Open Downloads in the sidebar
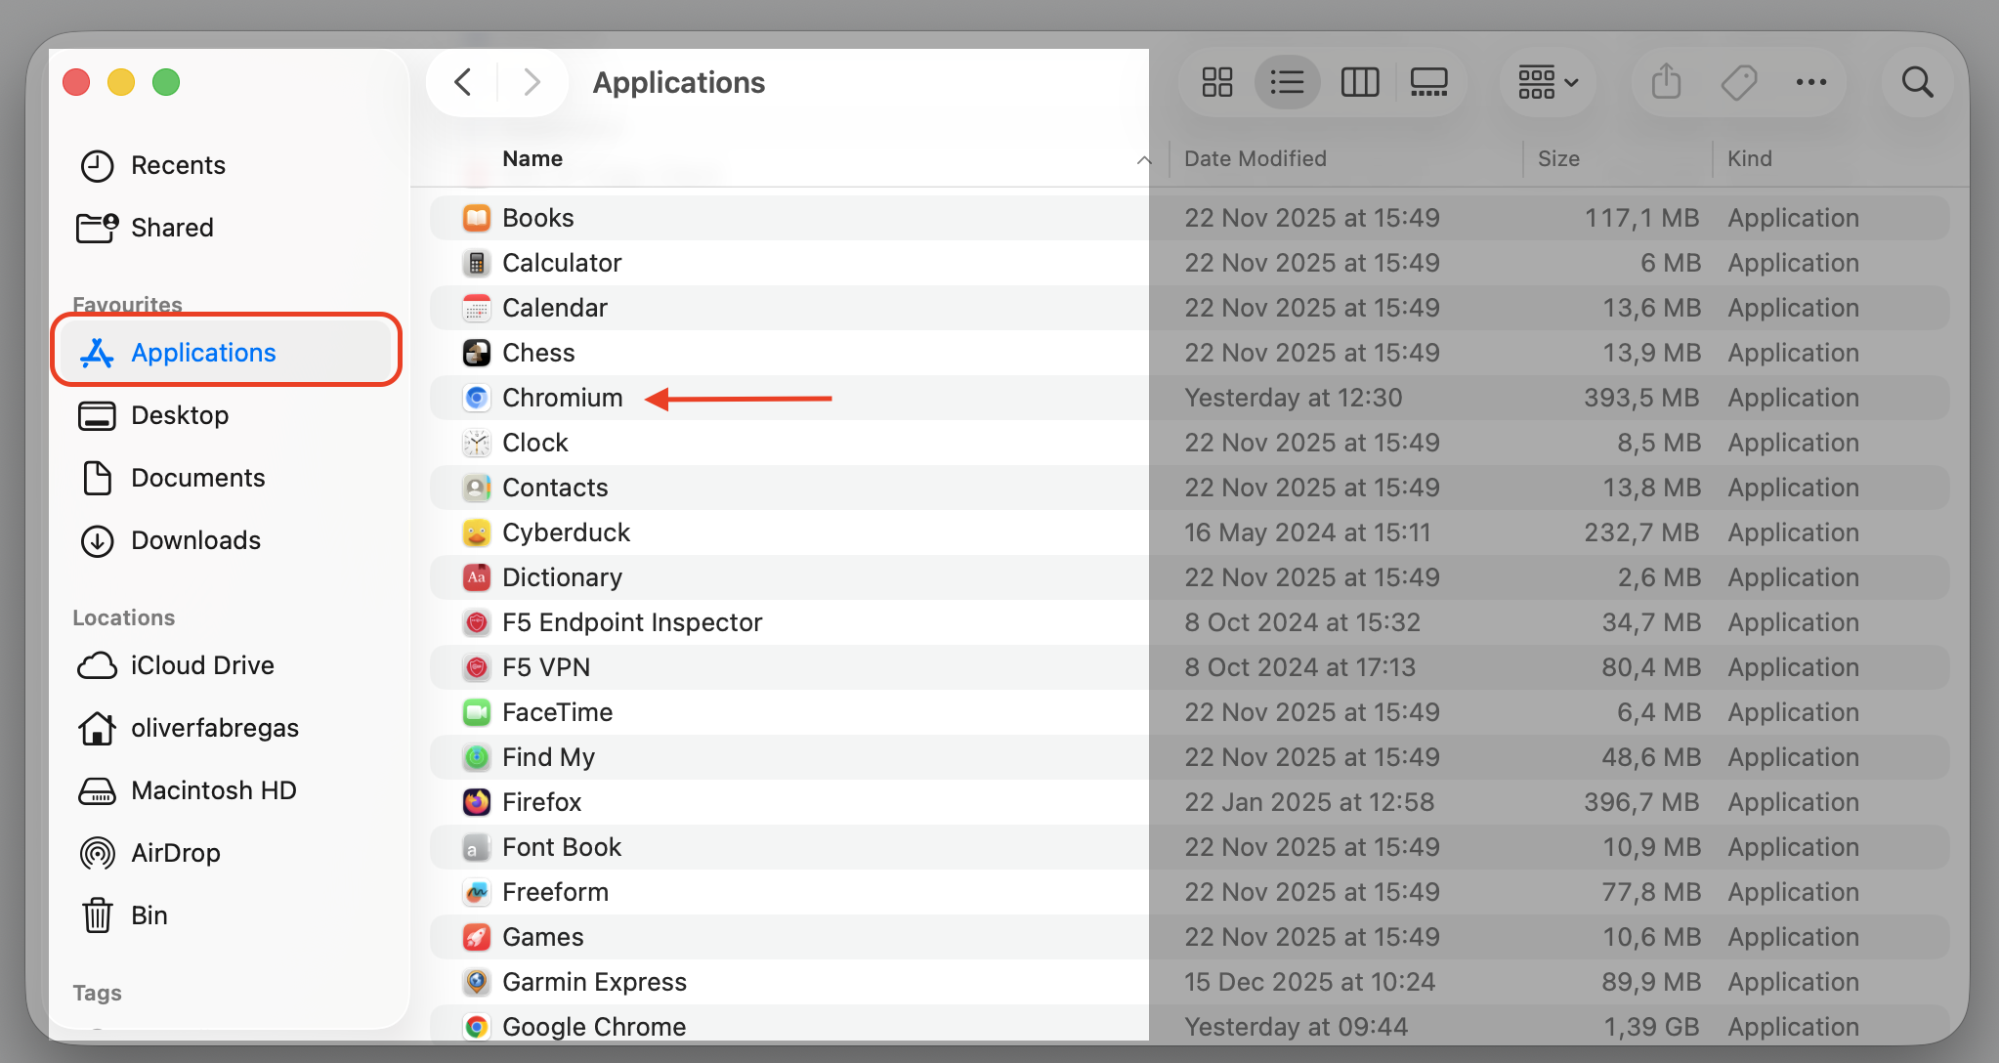This screenshot has height=1064, width=1999. pyautogui.click(x=226, y=540)
